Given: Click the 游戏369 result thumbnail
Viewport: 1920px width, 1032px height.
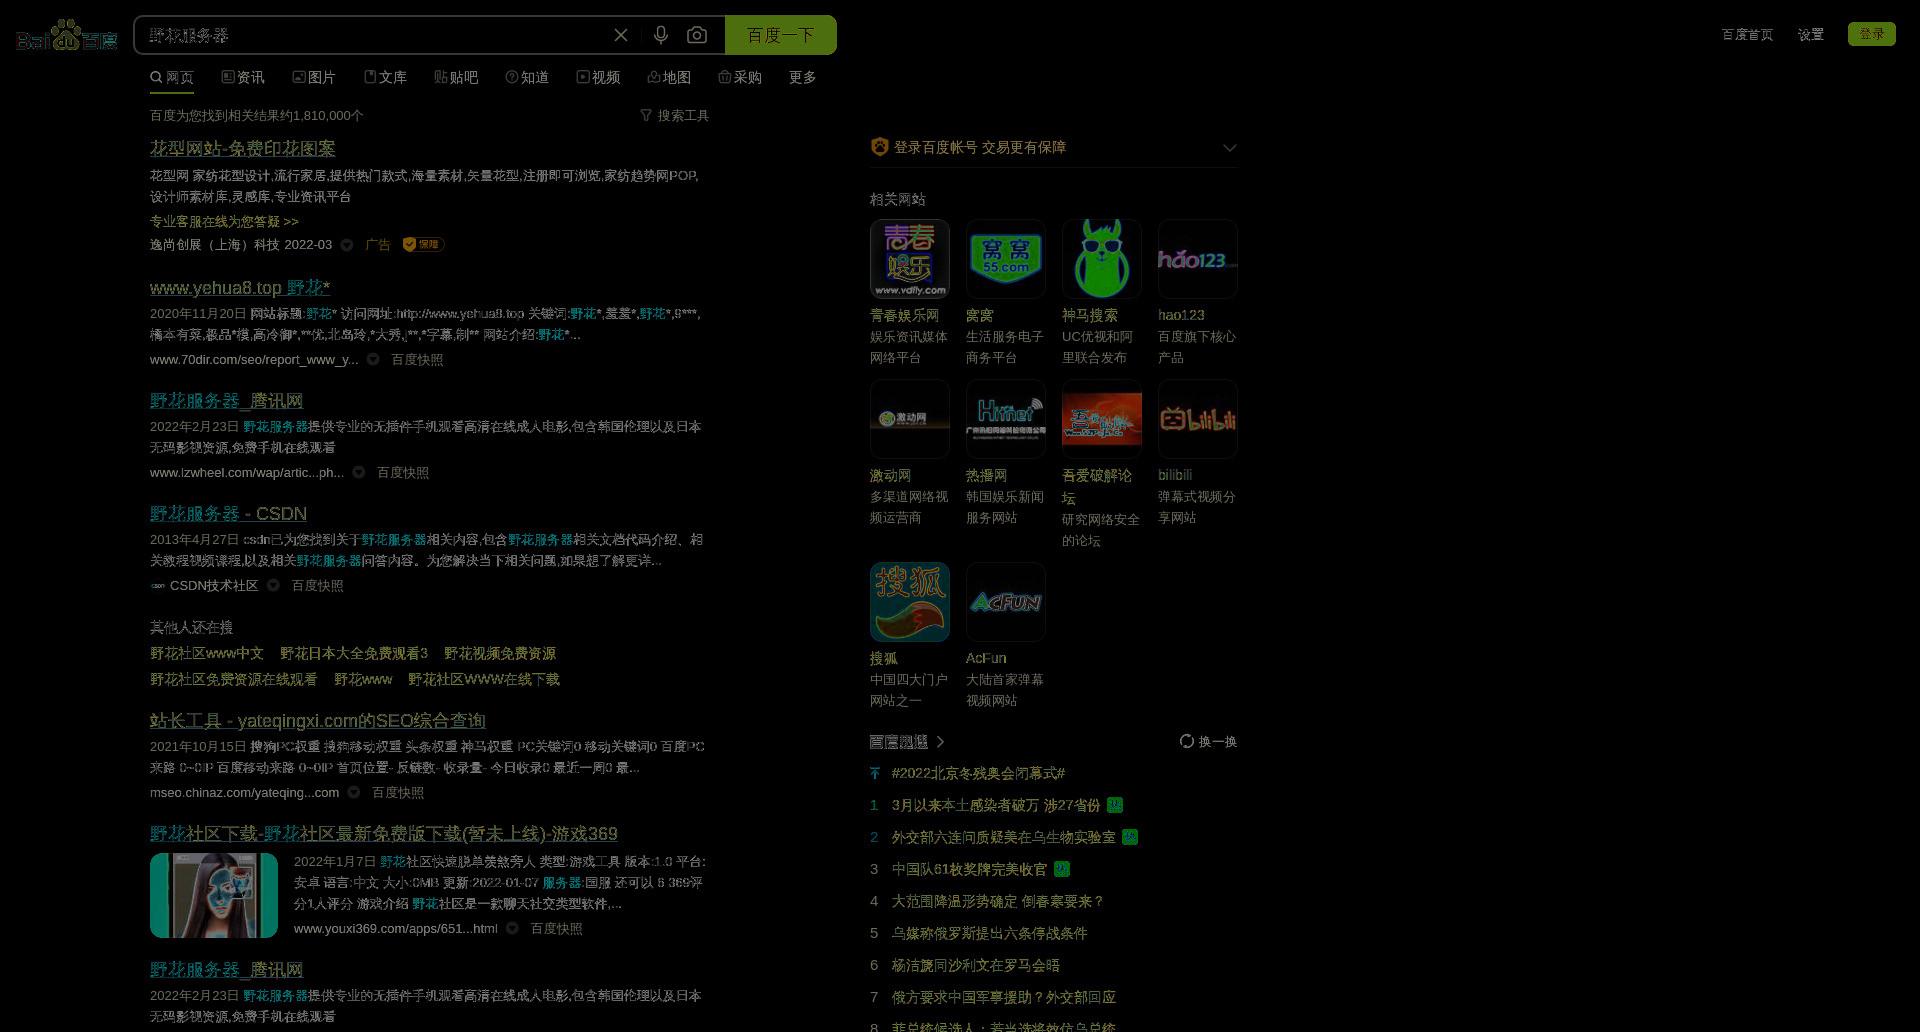Looking at the screenshot, I should coord(214,895).
